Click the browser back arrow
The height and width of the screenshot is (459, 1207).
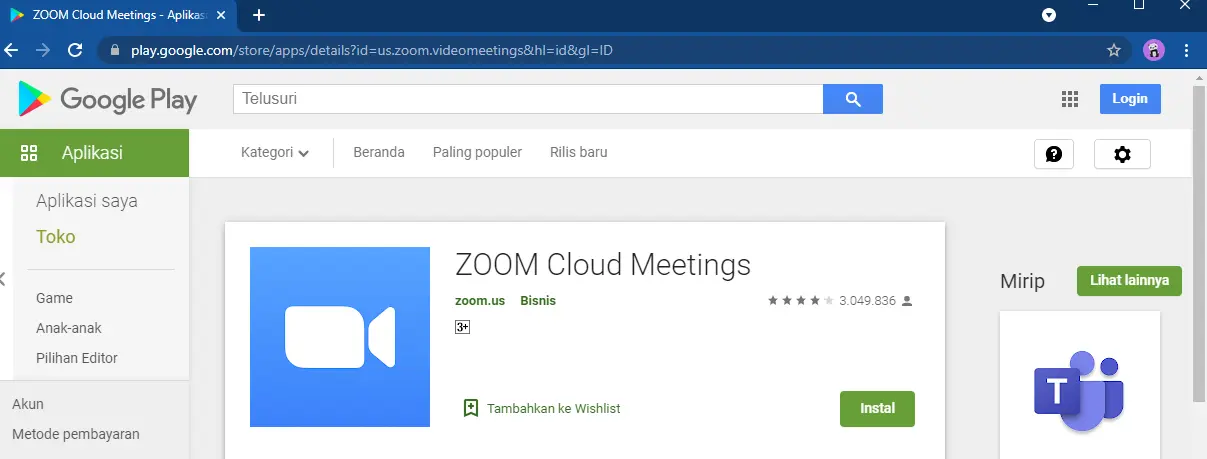pos(12,49)
